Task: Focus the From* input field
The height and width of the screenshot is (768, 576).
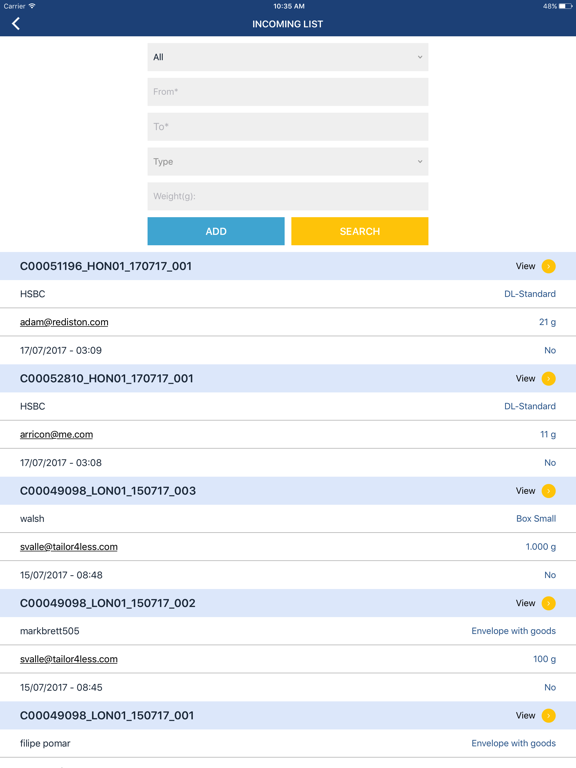Action: coord(288,92)
